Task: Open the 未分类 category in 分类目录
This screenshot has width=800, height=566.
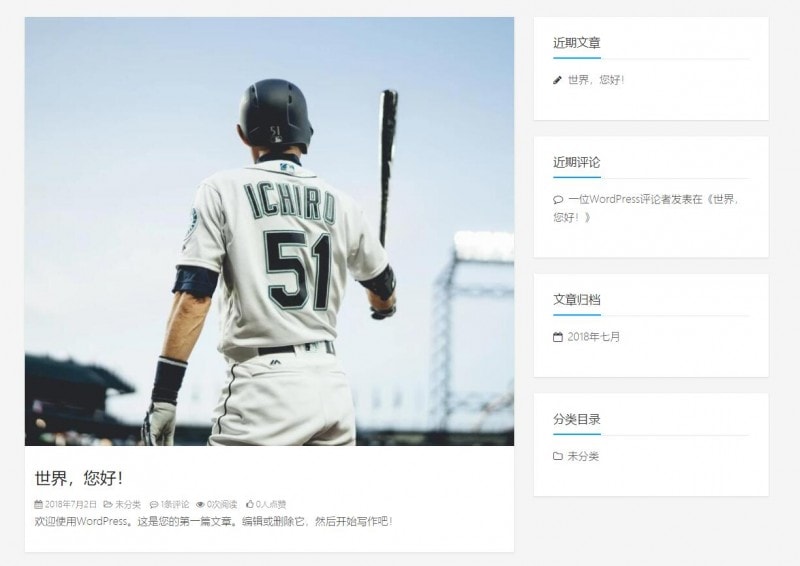Action: (x=583, y=456)
